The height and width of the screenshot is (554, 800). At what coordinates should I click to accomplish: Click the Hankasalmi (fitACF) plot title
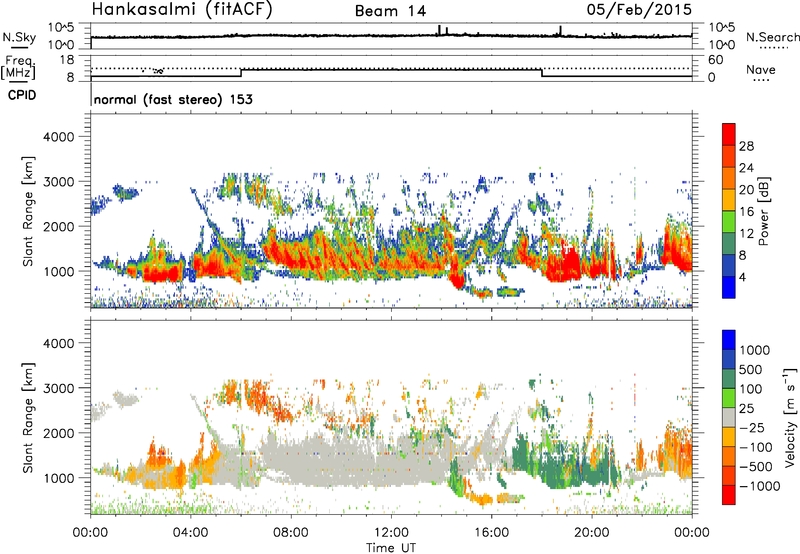[182, 10]
